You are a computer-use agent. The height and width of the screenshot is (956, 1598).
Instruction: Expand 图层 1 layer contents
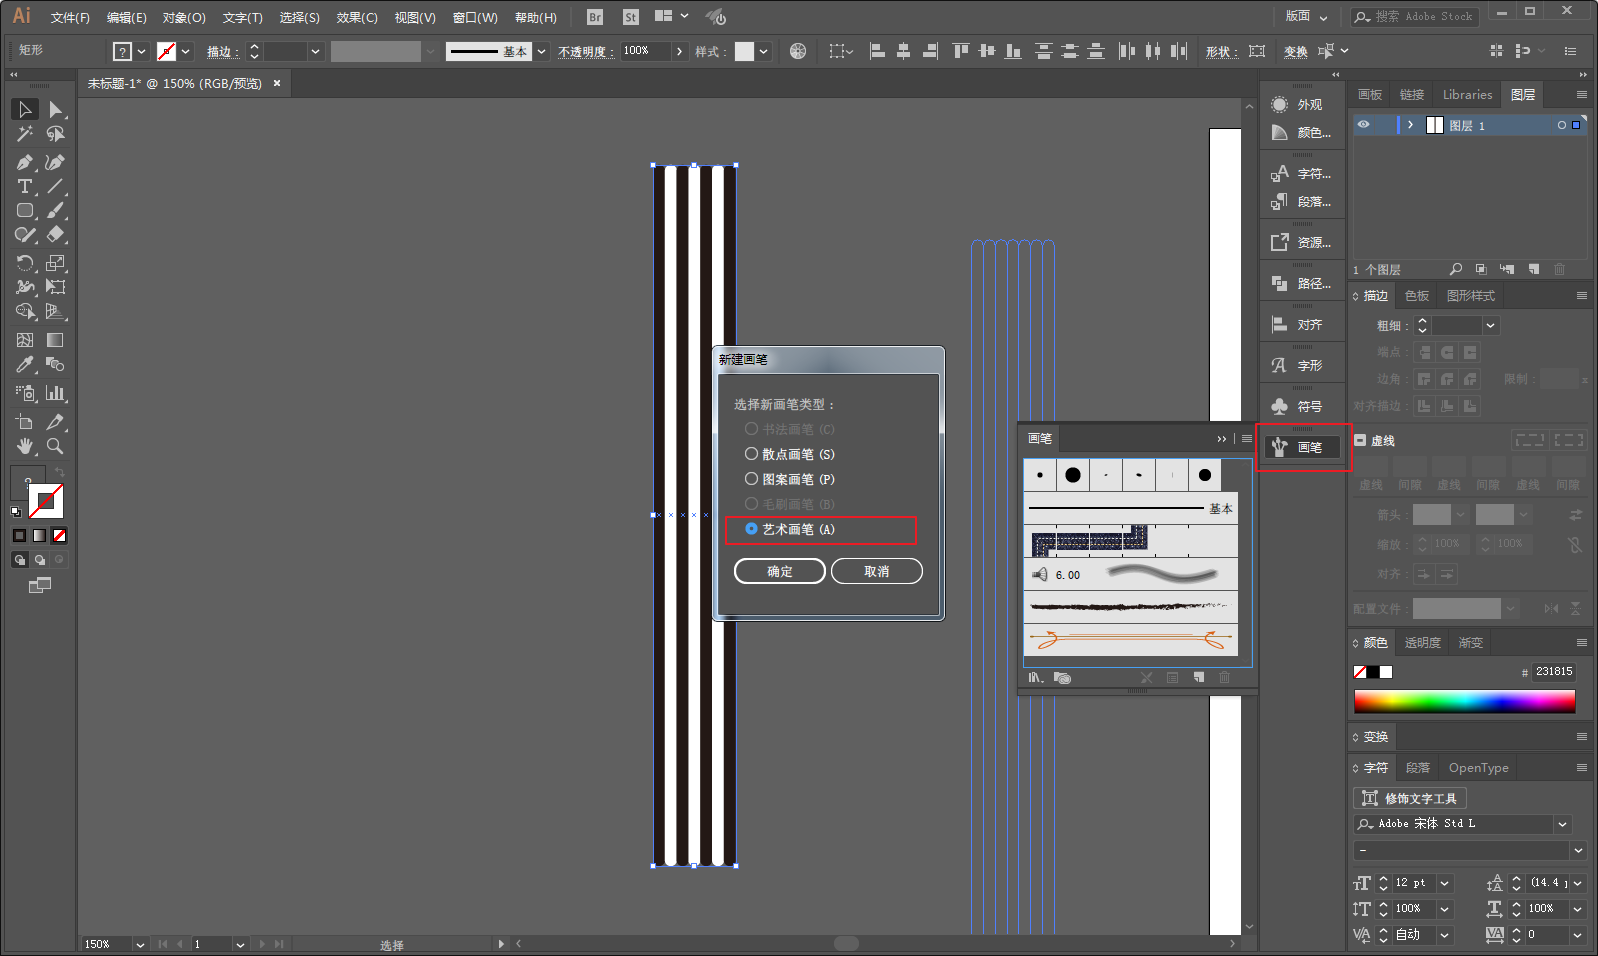[1410, 125]
